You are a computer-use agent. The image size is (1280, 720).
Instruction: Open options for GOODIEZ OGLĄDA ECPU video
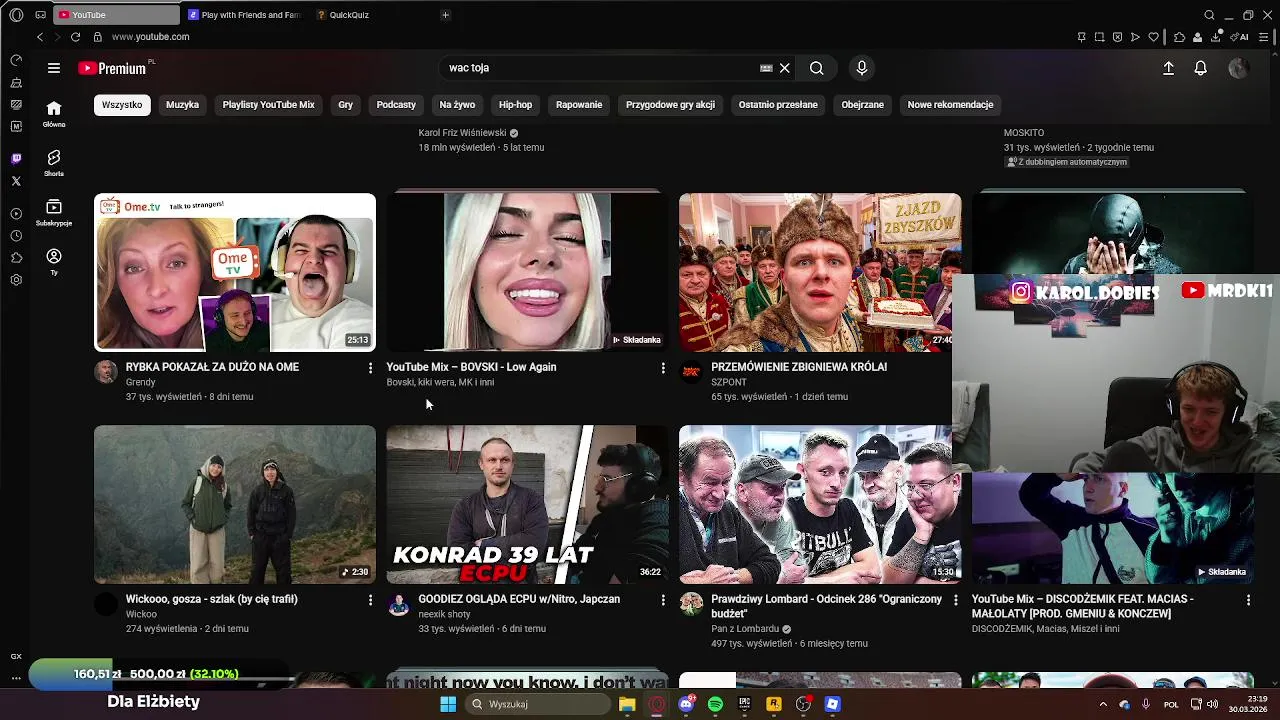pos(662,600)
